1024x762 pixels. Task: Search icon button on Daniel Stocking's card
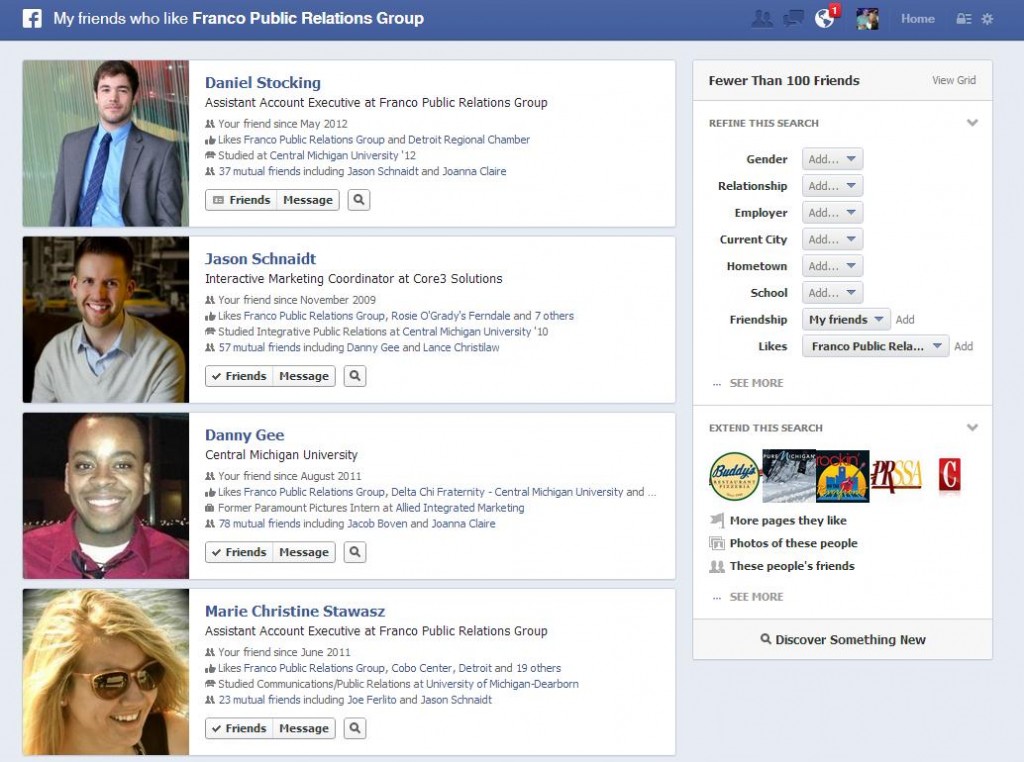(359, 200)
